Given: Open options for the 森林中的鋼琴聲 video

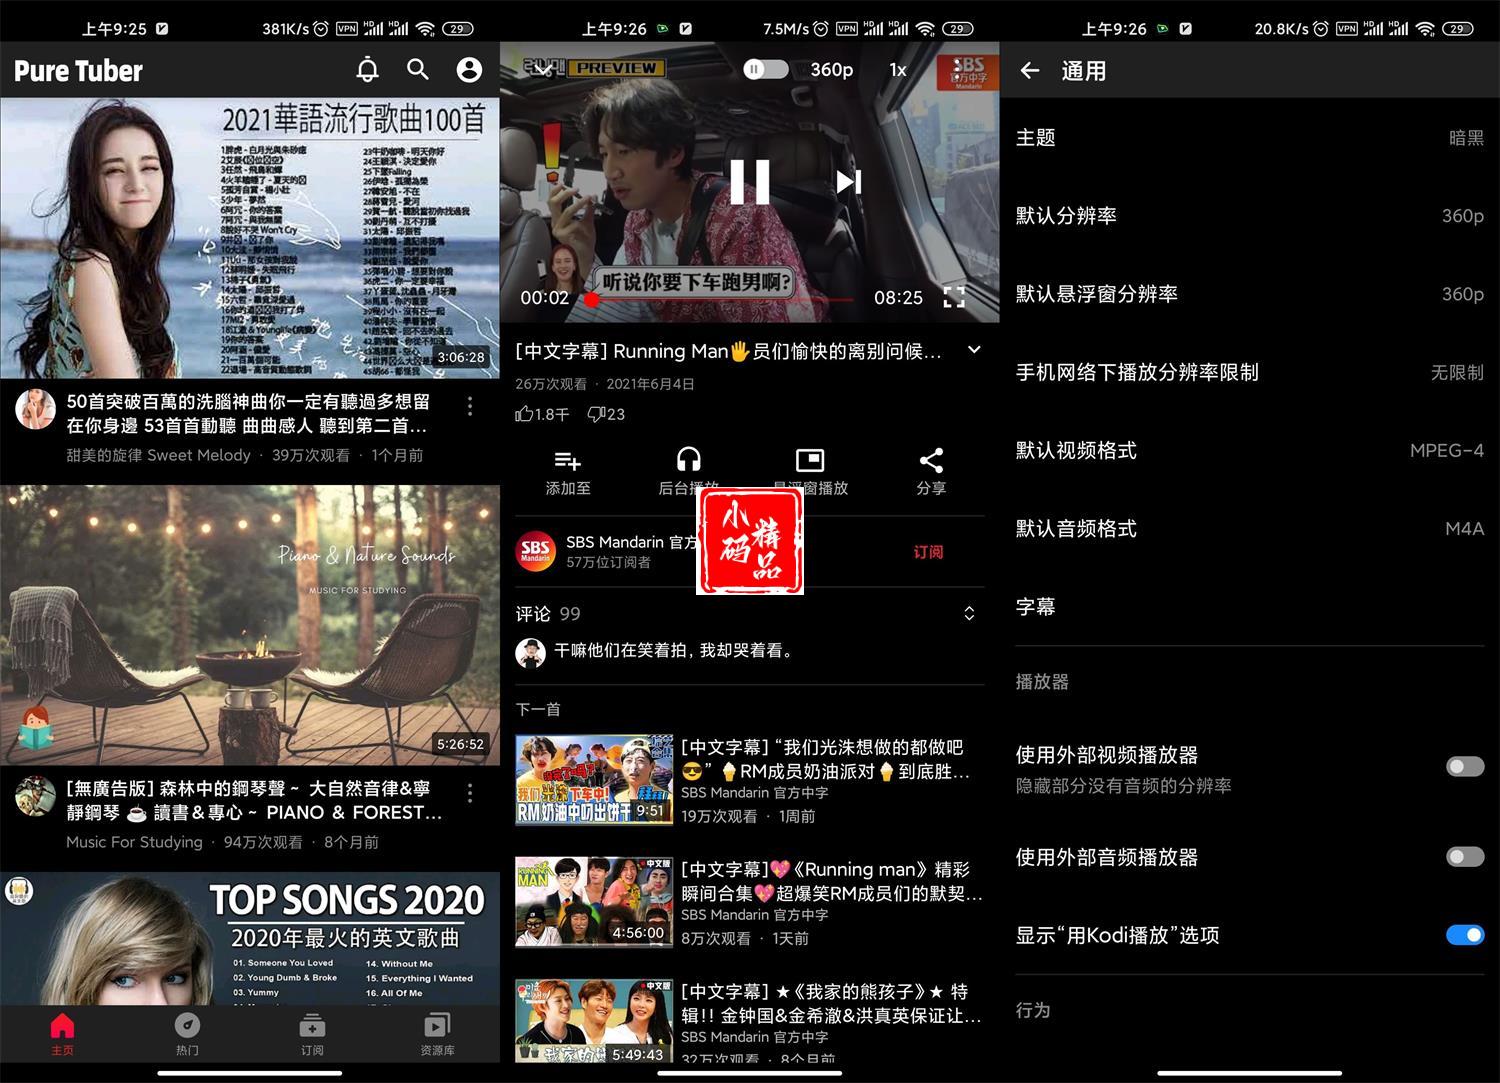Looking at the screenshot, I should point(470,793).
